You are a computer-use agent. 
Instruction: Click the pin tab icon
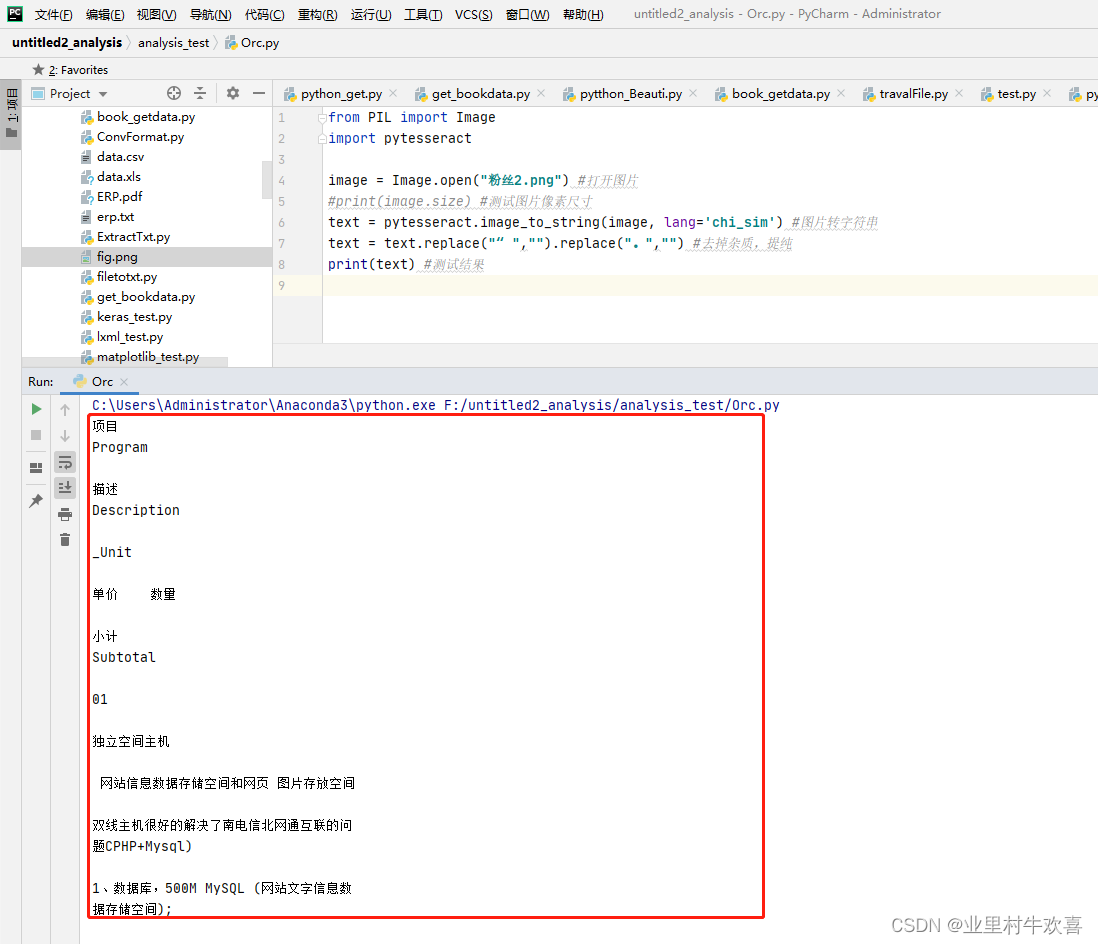[x=36, y=501]
